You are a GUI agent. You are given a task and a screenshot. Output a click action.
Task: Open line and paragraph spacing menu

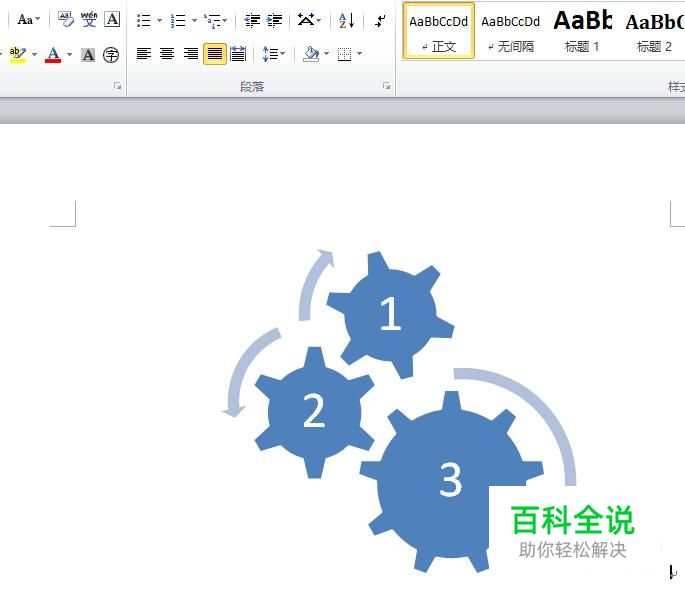point(273,54)
